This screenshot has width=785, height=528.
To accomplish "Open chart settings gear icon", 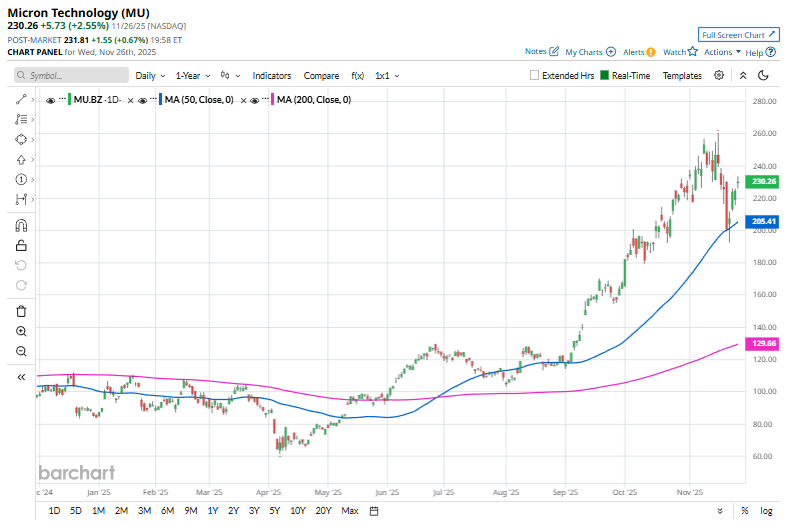I will (x=719, y=75).
